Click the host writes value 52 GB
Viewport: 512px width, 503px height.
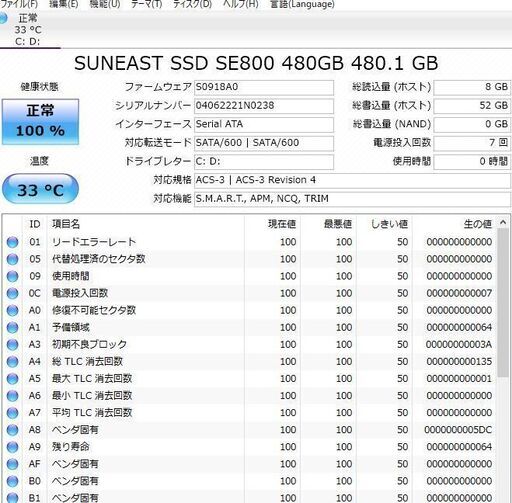(x=472, y=106)
